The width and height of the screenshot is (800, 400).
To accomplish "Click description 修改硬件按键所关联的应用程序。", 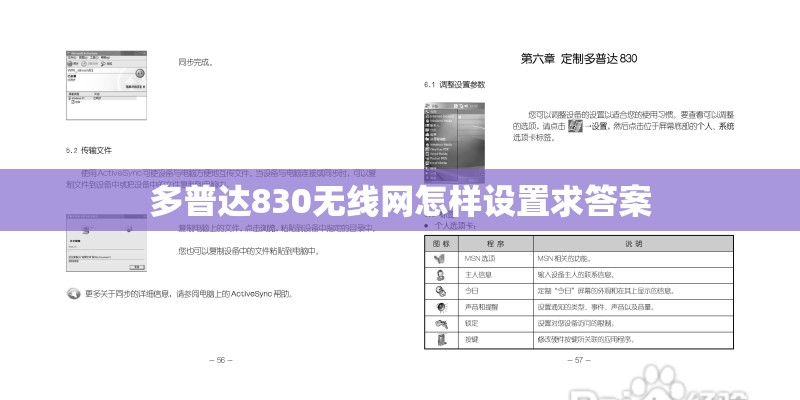I will coord(586,339).
